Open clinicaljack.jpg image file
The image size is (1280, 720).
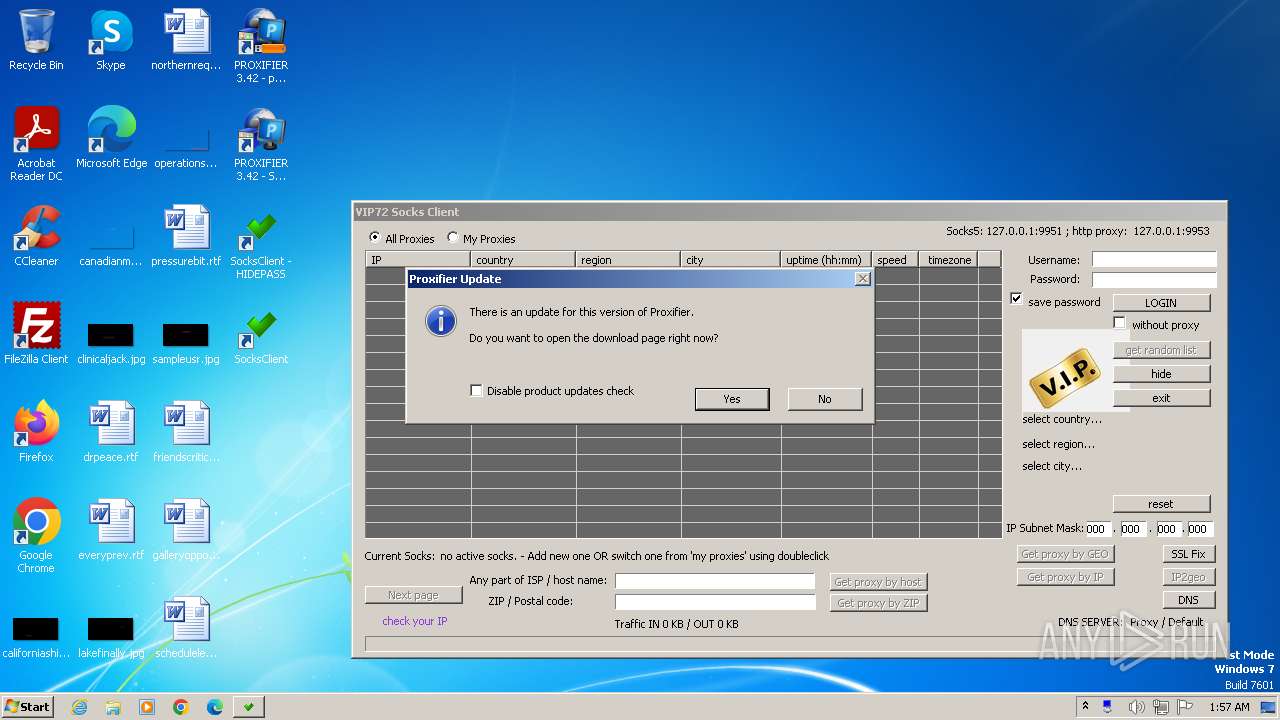111,342
